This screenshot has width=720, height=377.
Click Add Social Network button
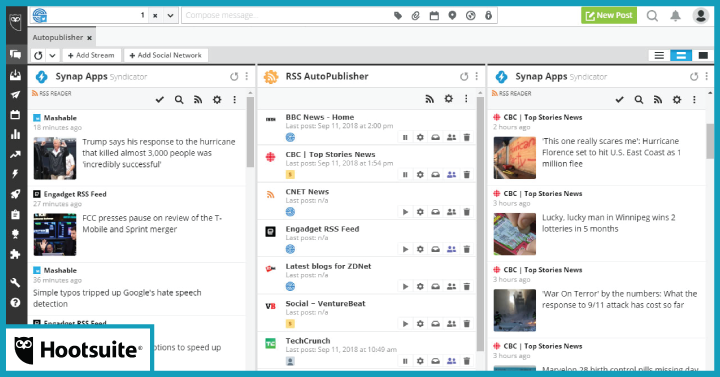tap(165, 56)
